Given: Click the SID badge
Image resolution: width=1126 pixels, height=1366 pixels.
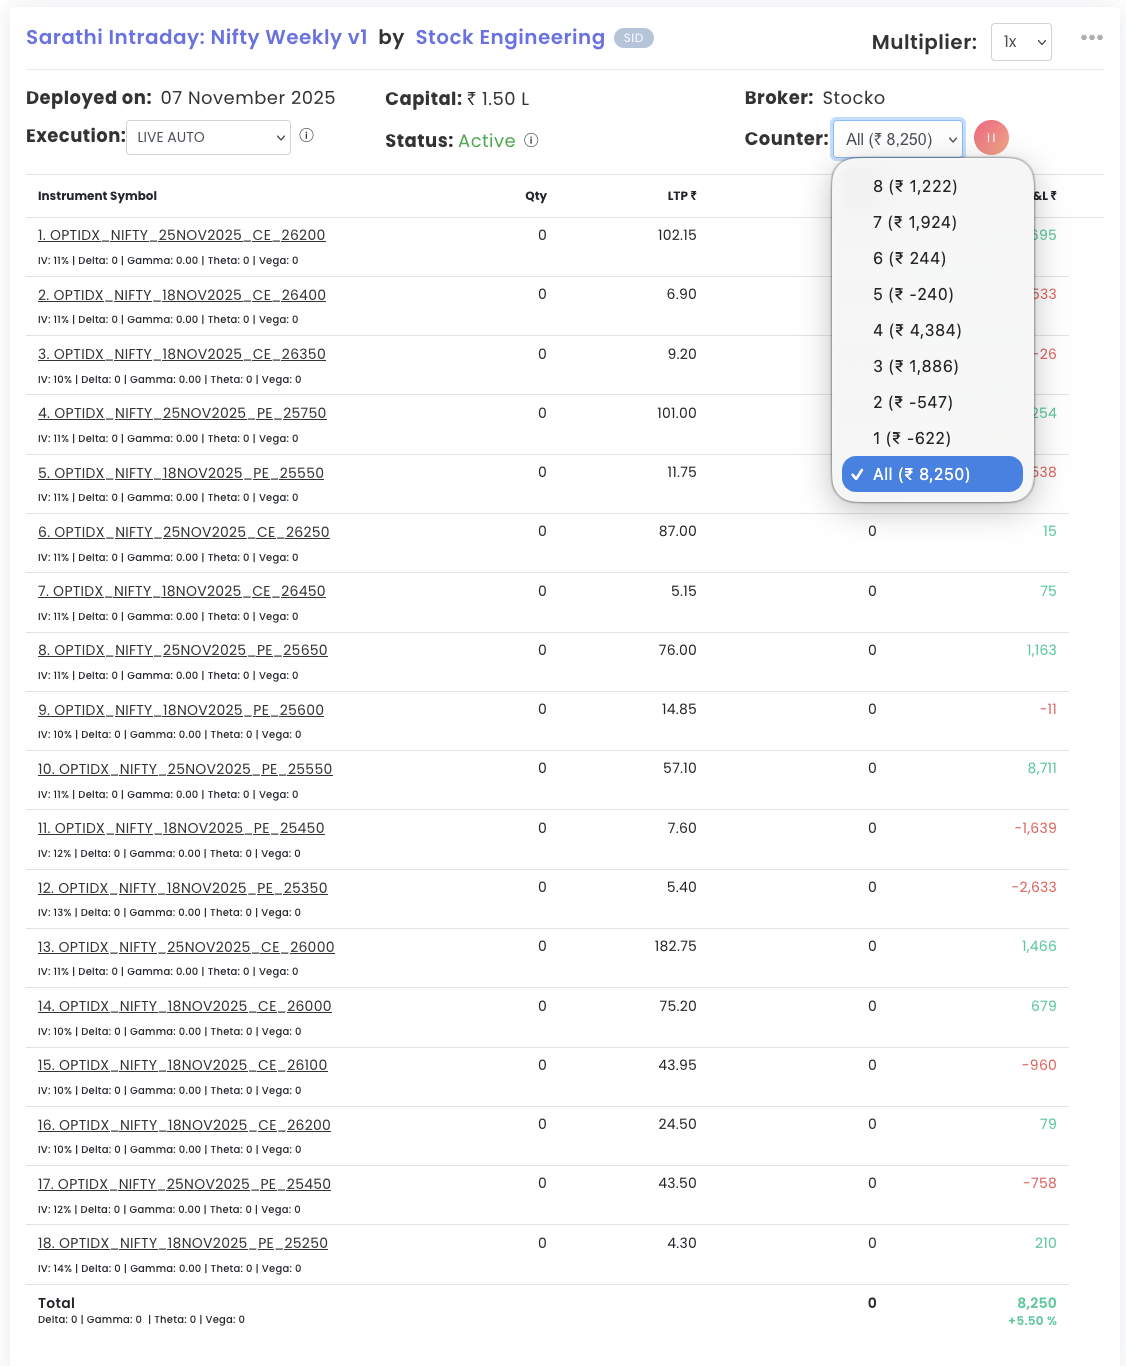Looking at the screenshot, I should point(633,38).
